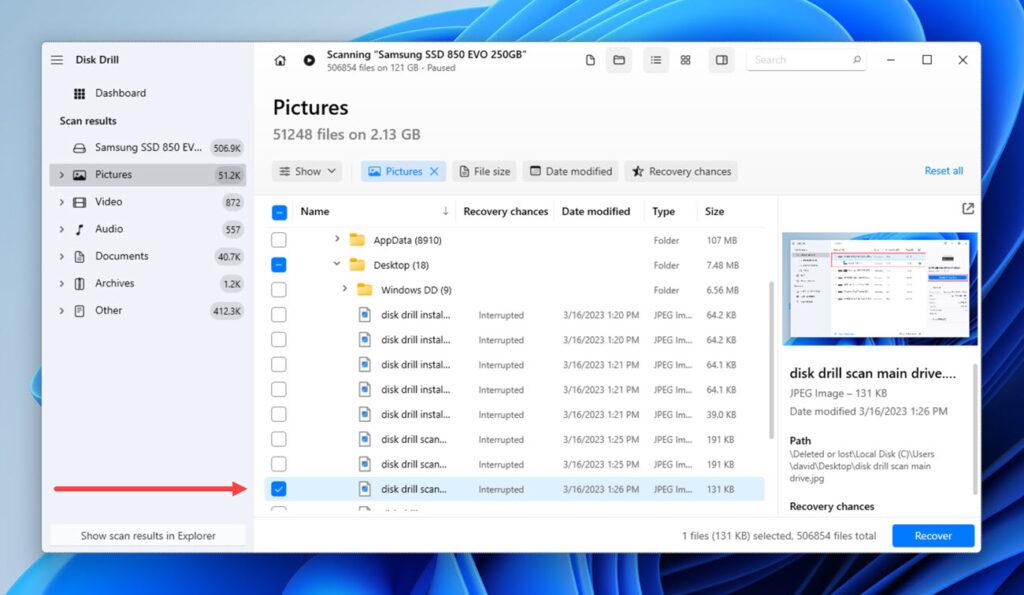Click the home icon to return to drives
The height and width of the screenshot is (595, 1024).
(x=281, y=60)
